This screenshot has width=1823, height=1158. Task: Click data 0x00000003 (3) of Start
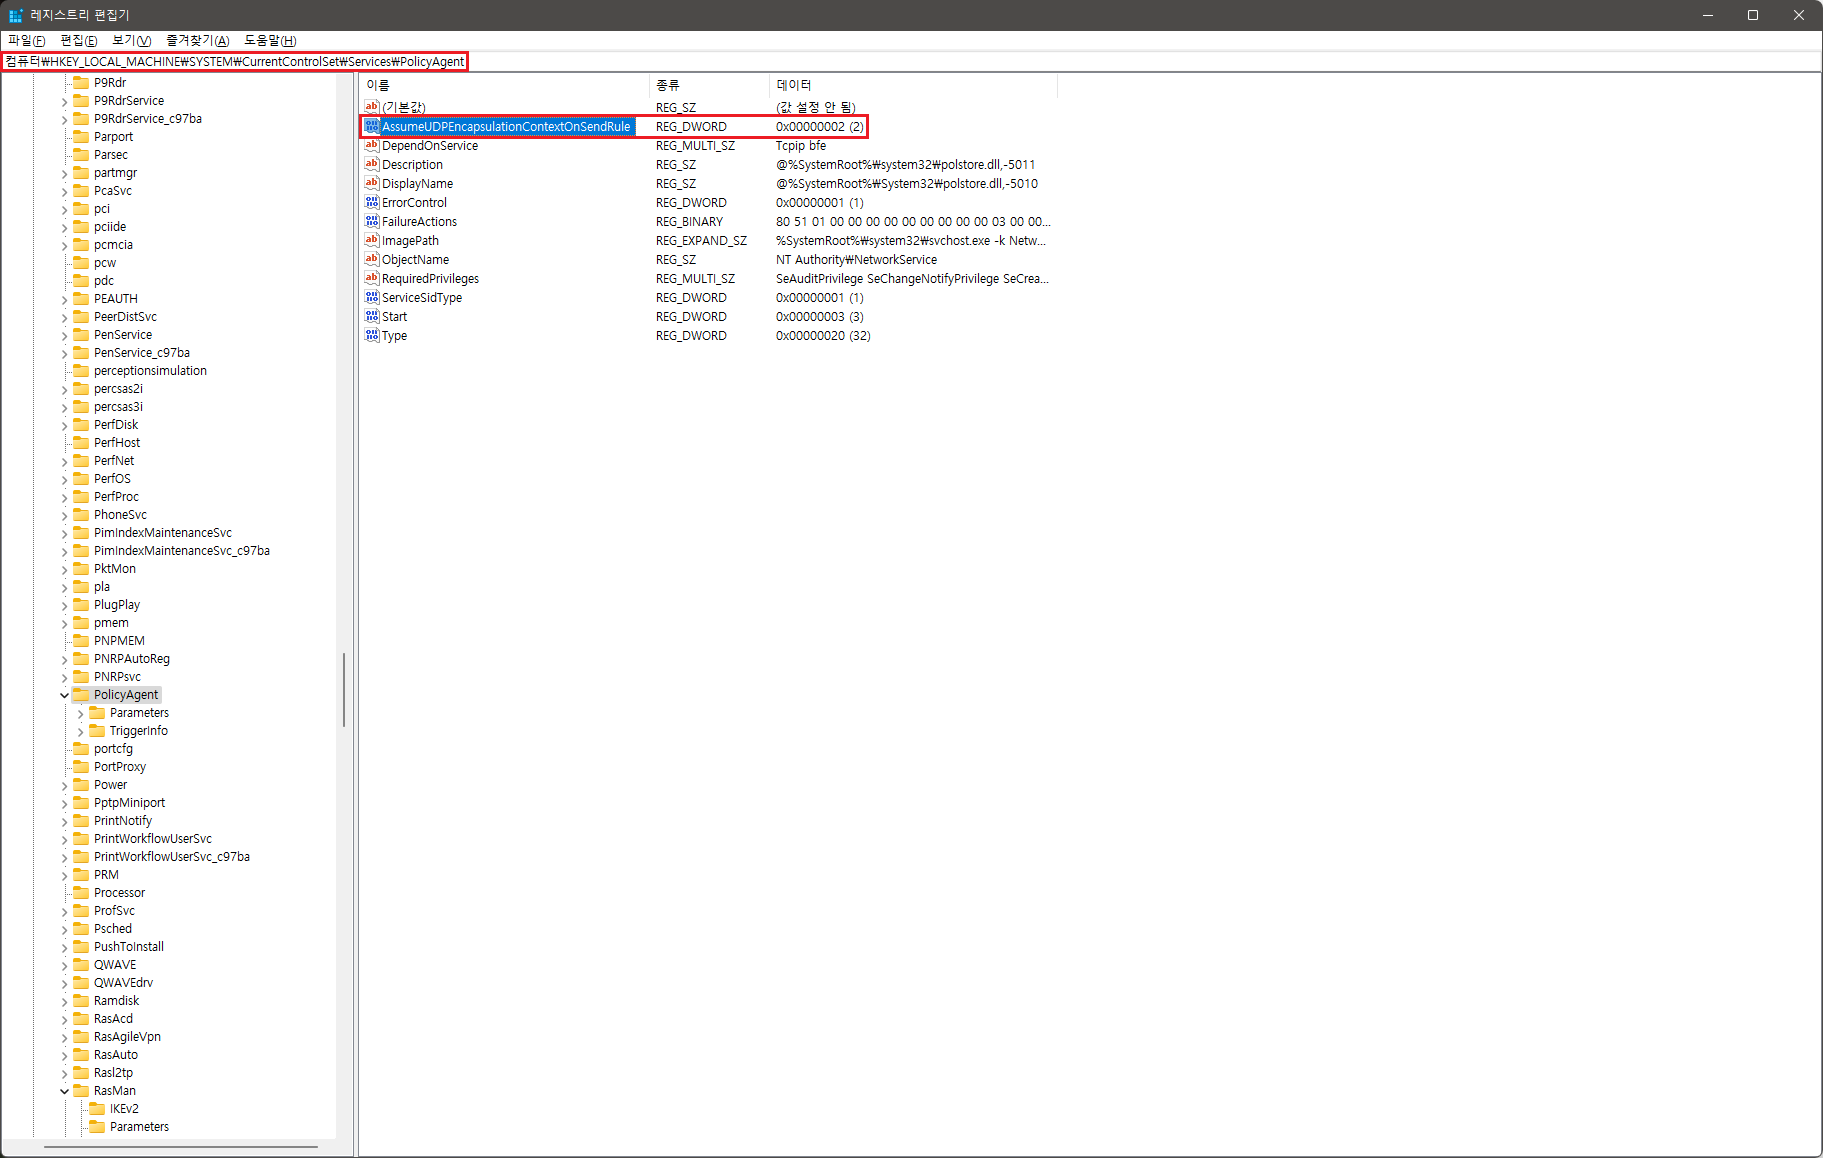click(x=820, y=316)
